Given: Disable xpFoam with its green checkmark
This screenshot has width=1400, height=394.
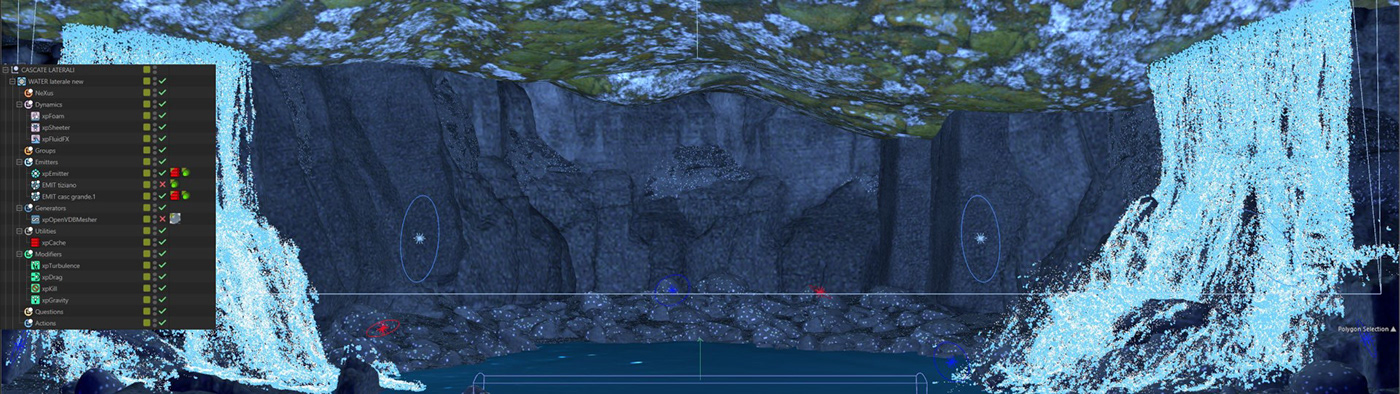Looking at the screenshot, I should (x=162, y=116).
